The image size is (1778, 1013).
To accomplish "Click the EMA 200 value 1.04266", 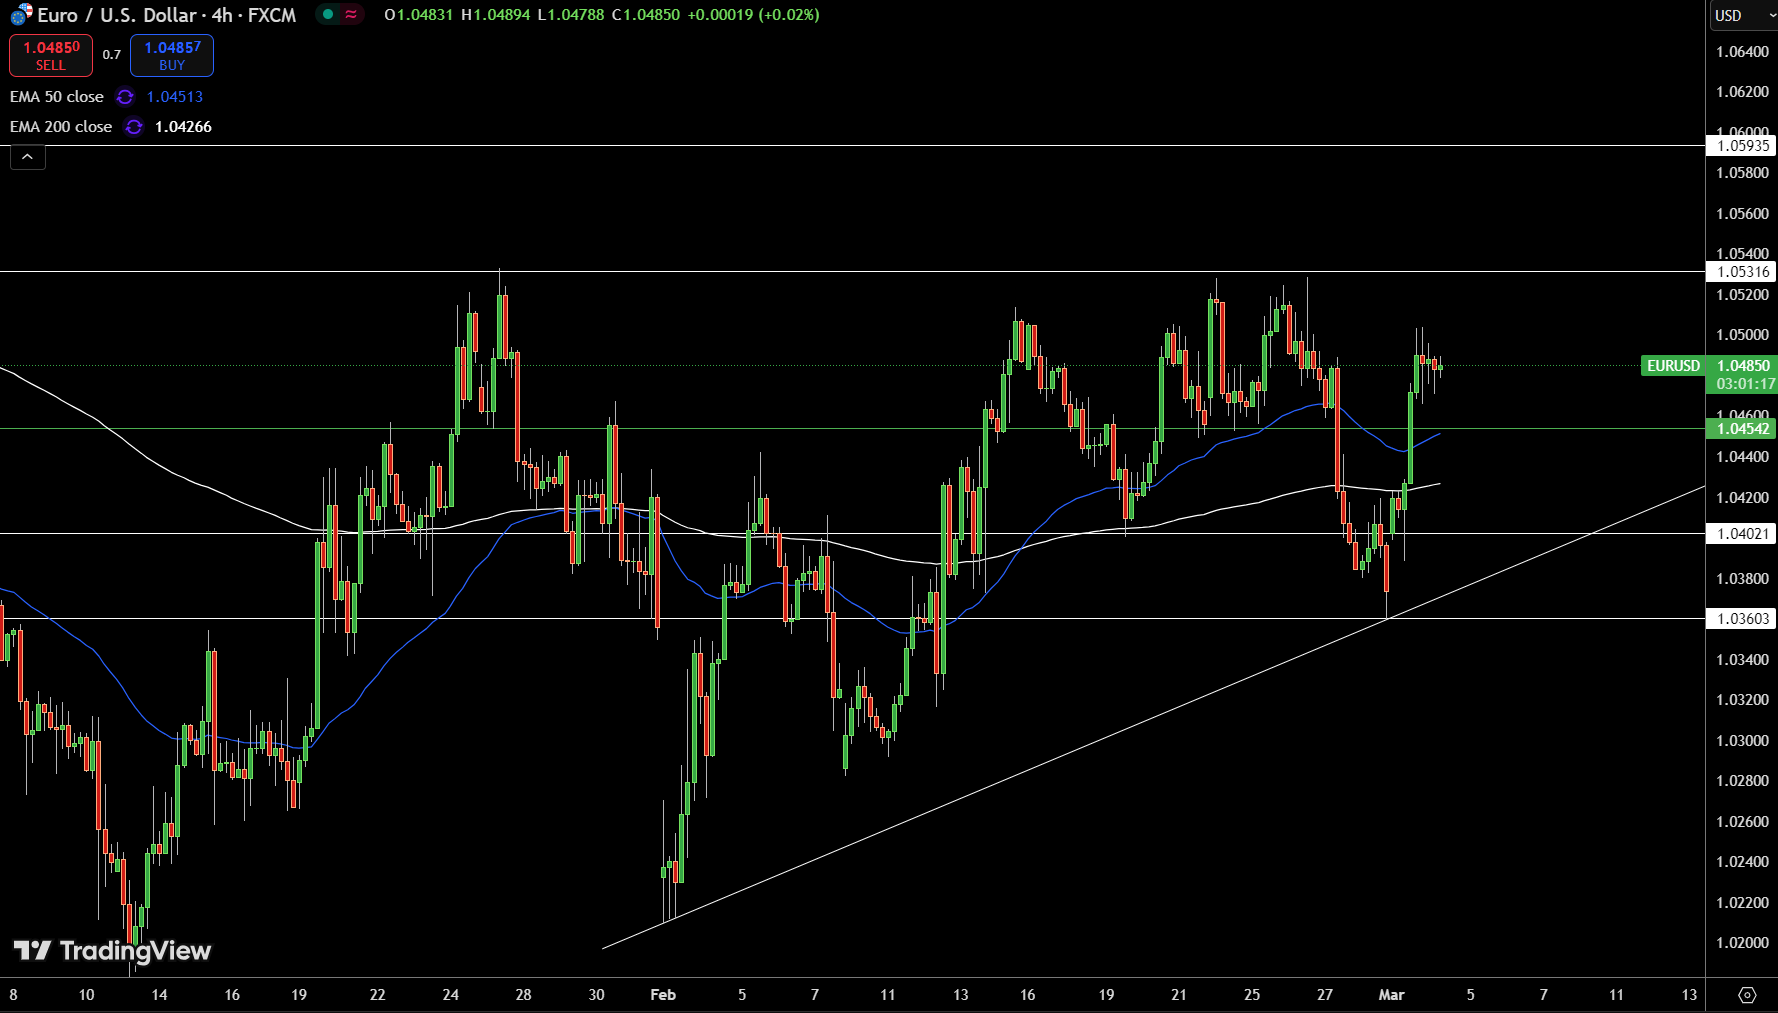I will [x=183, y=127].
